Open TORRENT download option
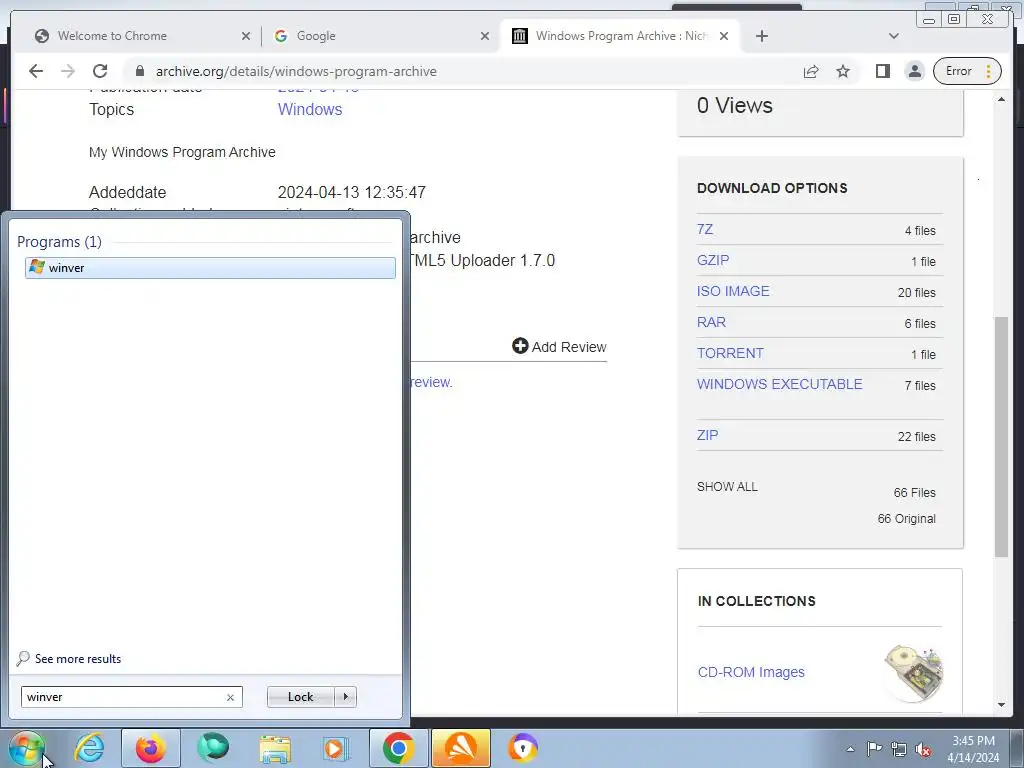Image resolution: width=1024 pixels, height=768 pixels. point(730,353)
